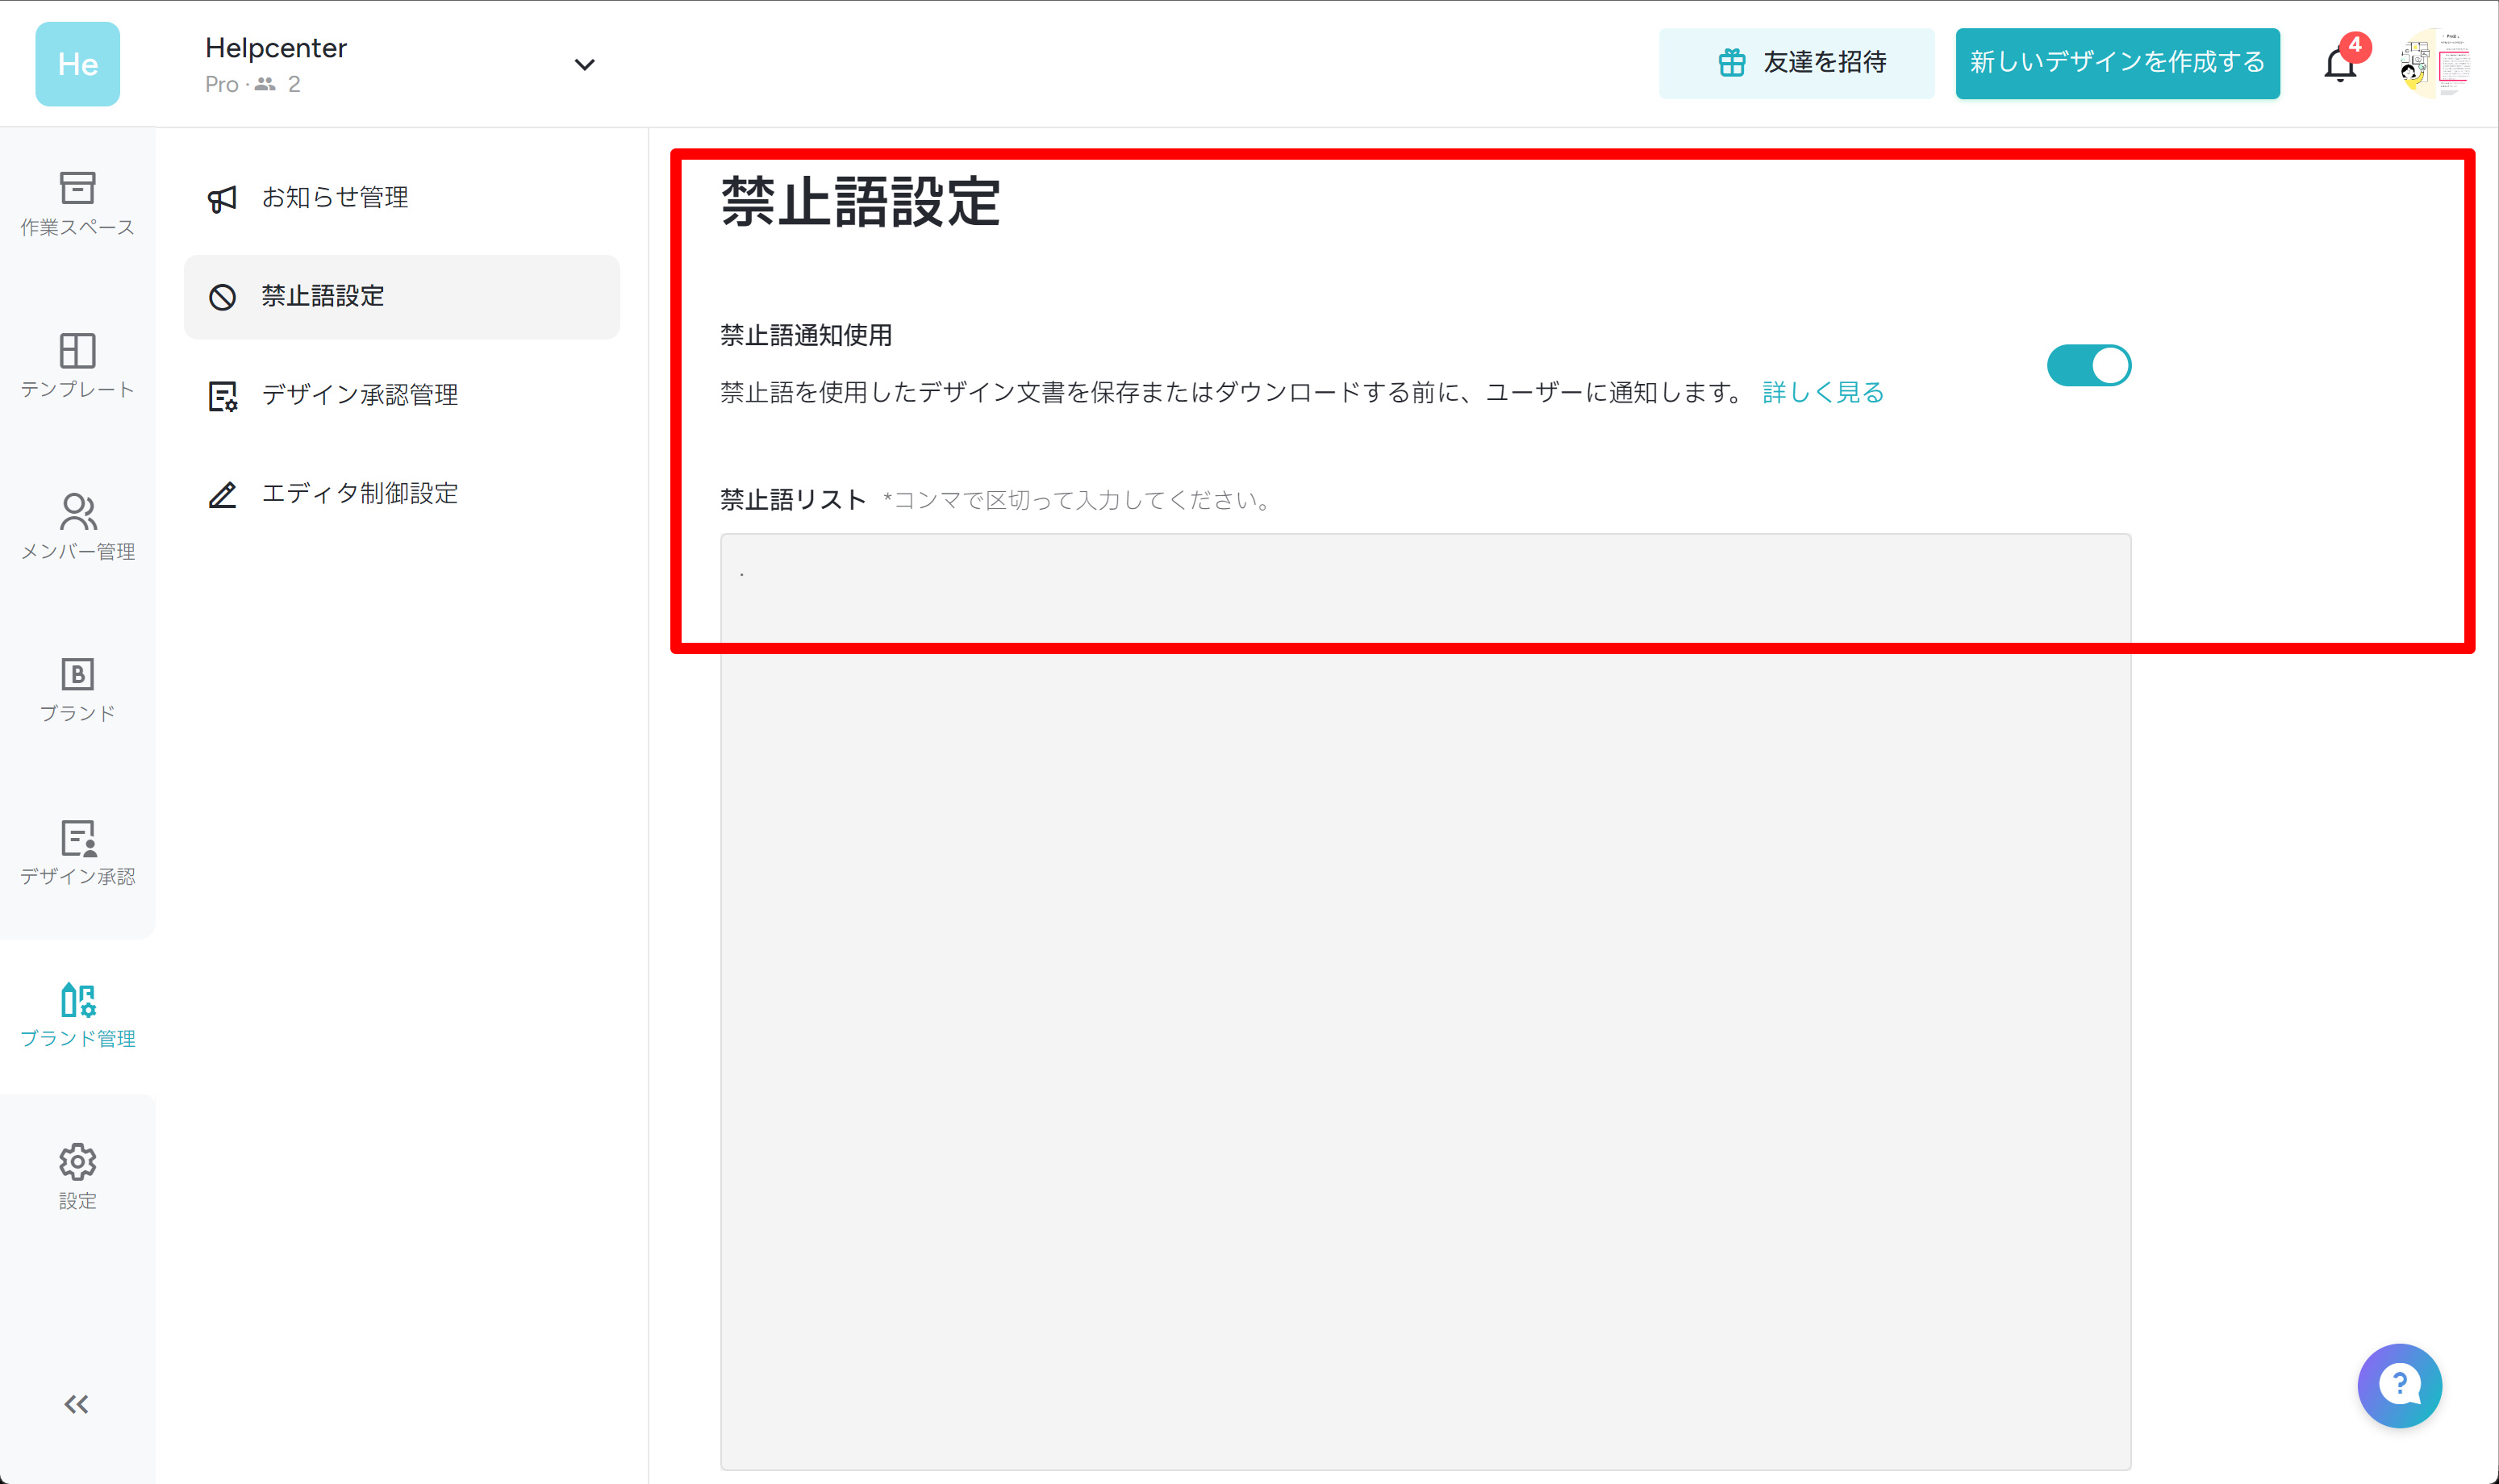Open お知らせ管理 menu item
The height and width of the screenshot is (1484, 2499).
coord(402,198)
